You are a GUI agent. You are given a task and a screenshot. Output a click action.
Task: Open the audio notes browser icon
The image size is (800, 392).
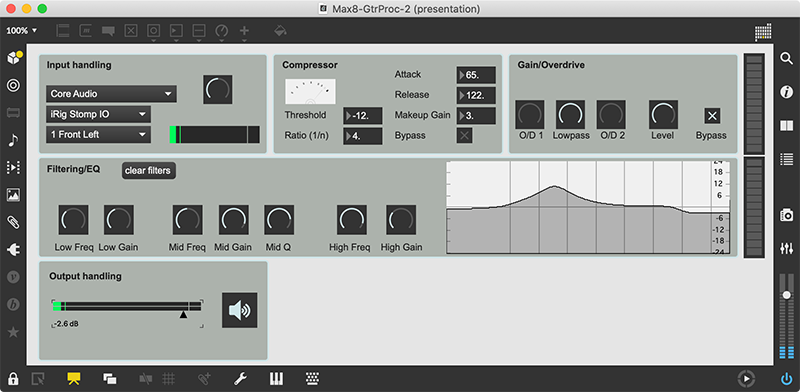(13, 140)
